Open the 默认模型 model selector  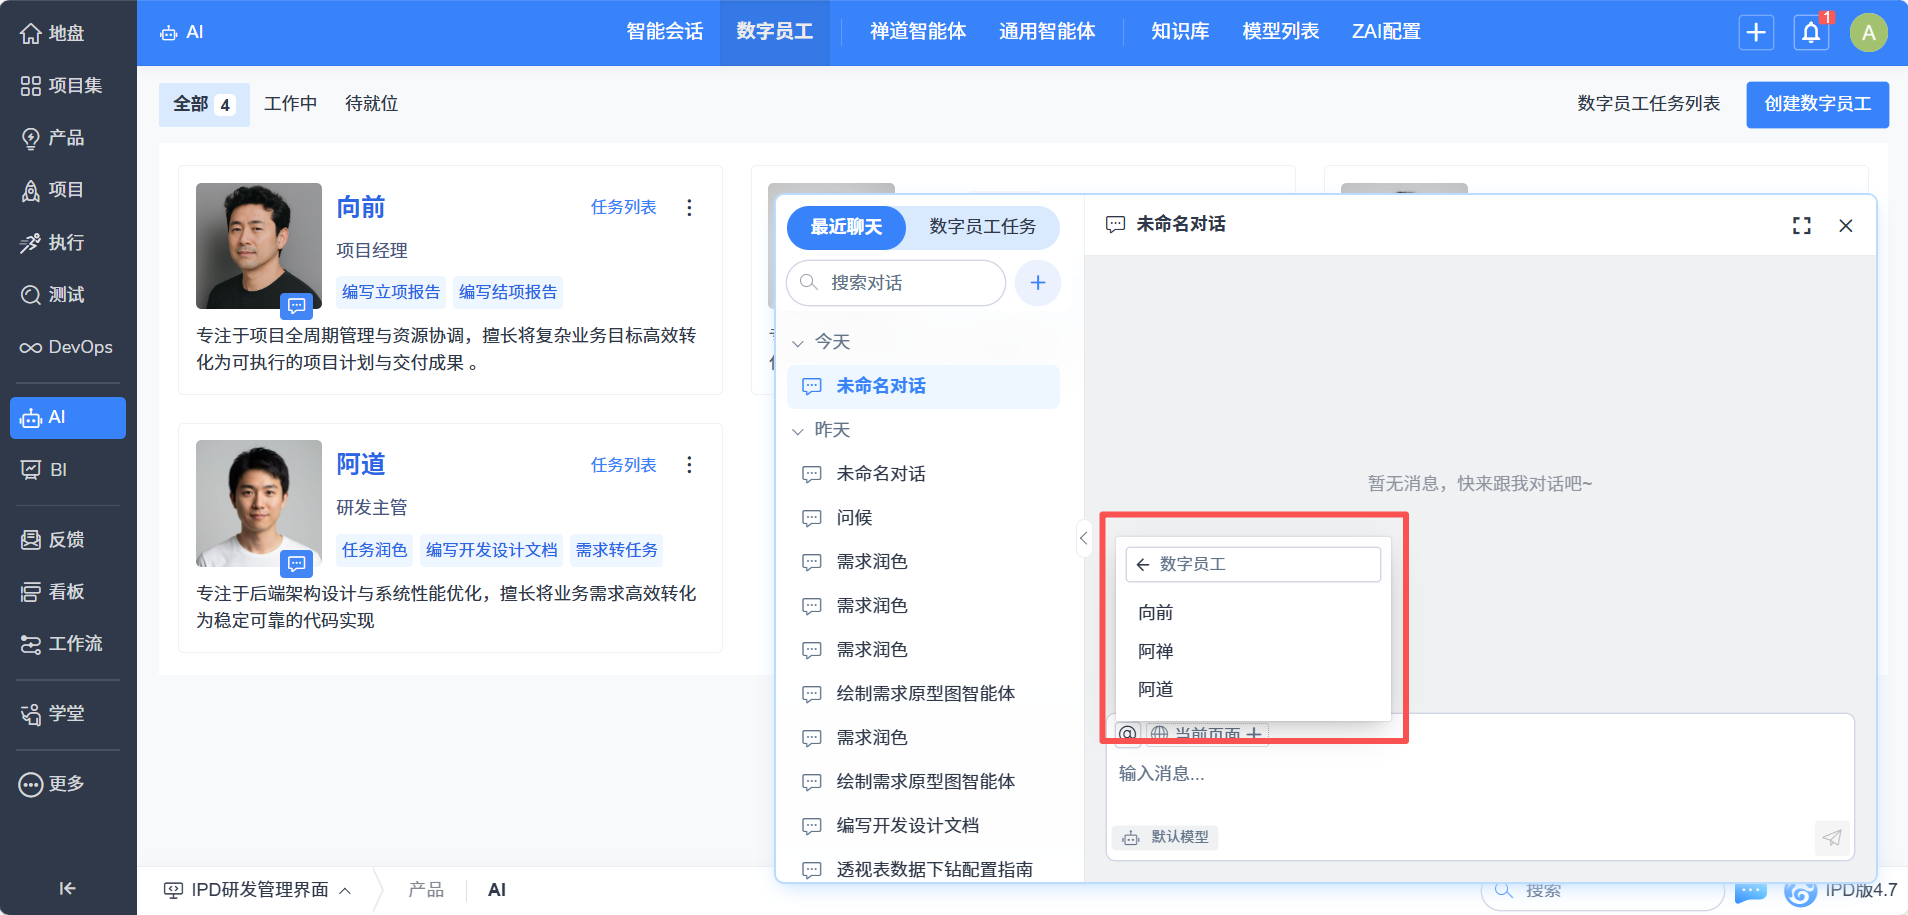(x=1165, y=837)
